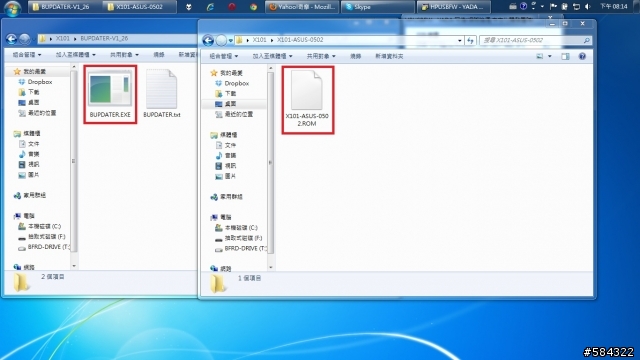Open the Windows Start orb
This screenshot has height=360, width=640.
point(13,7)
